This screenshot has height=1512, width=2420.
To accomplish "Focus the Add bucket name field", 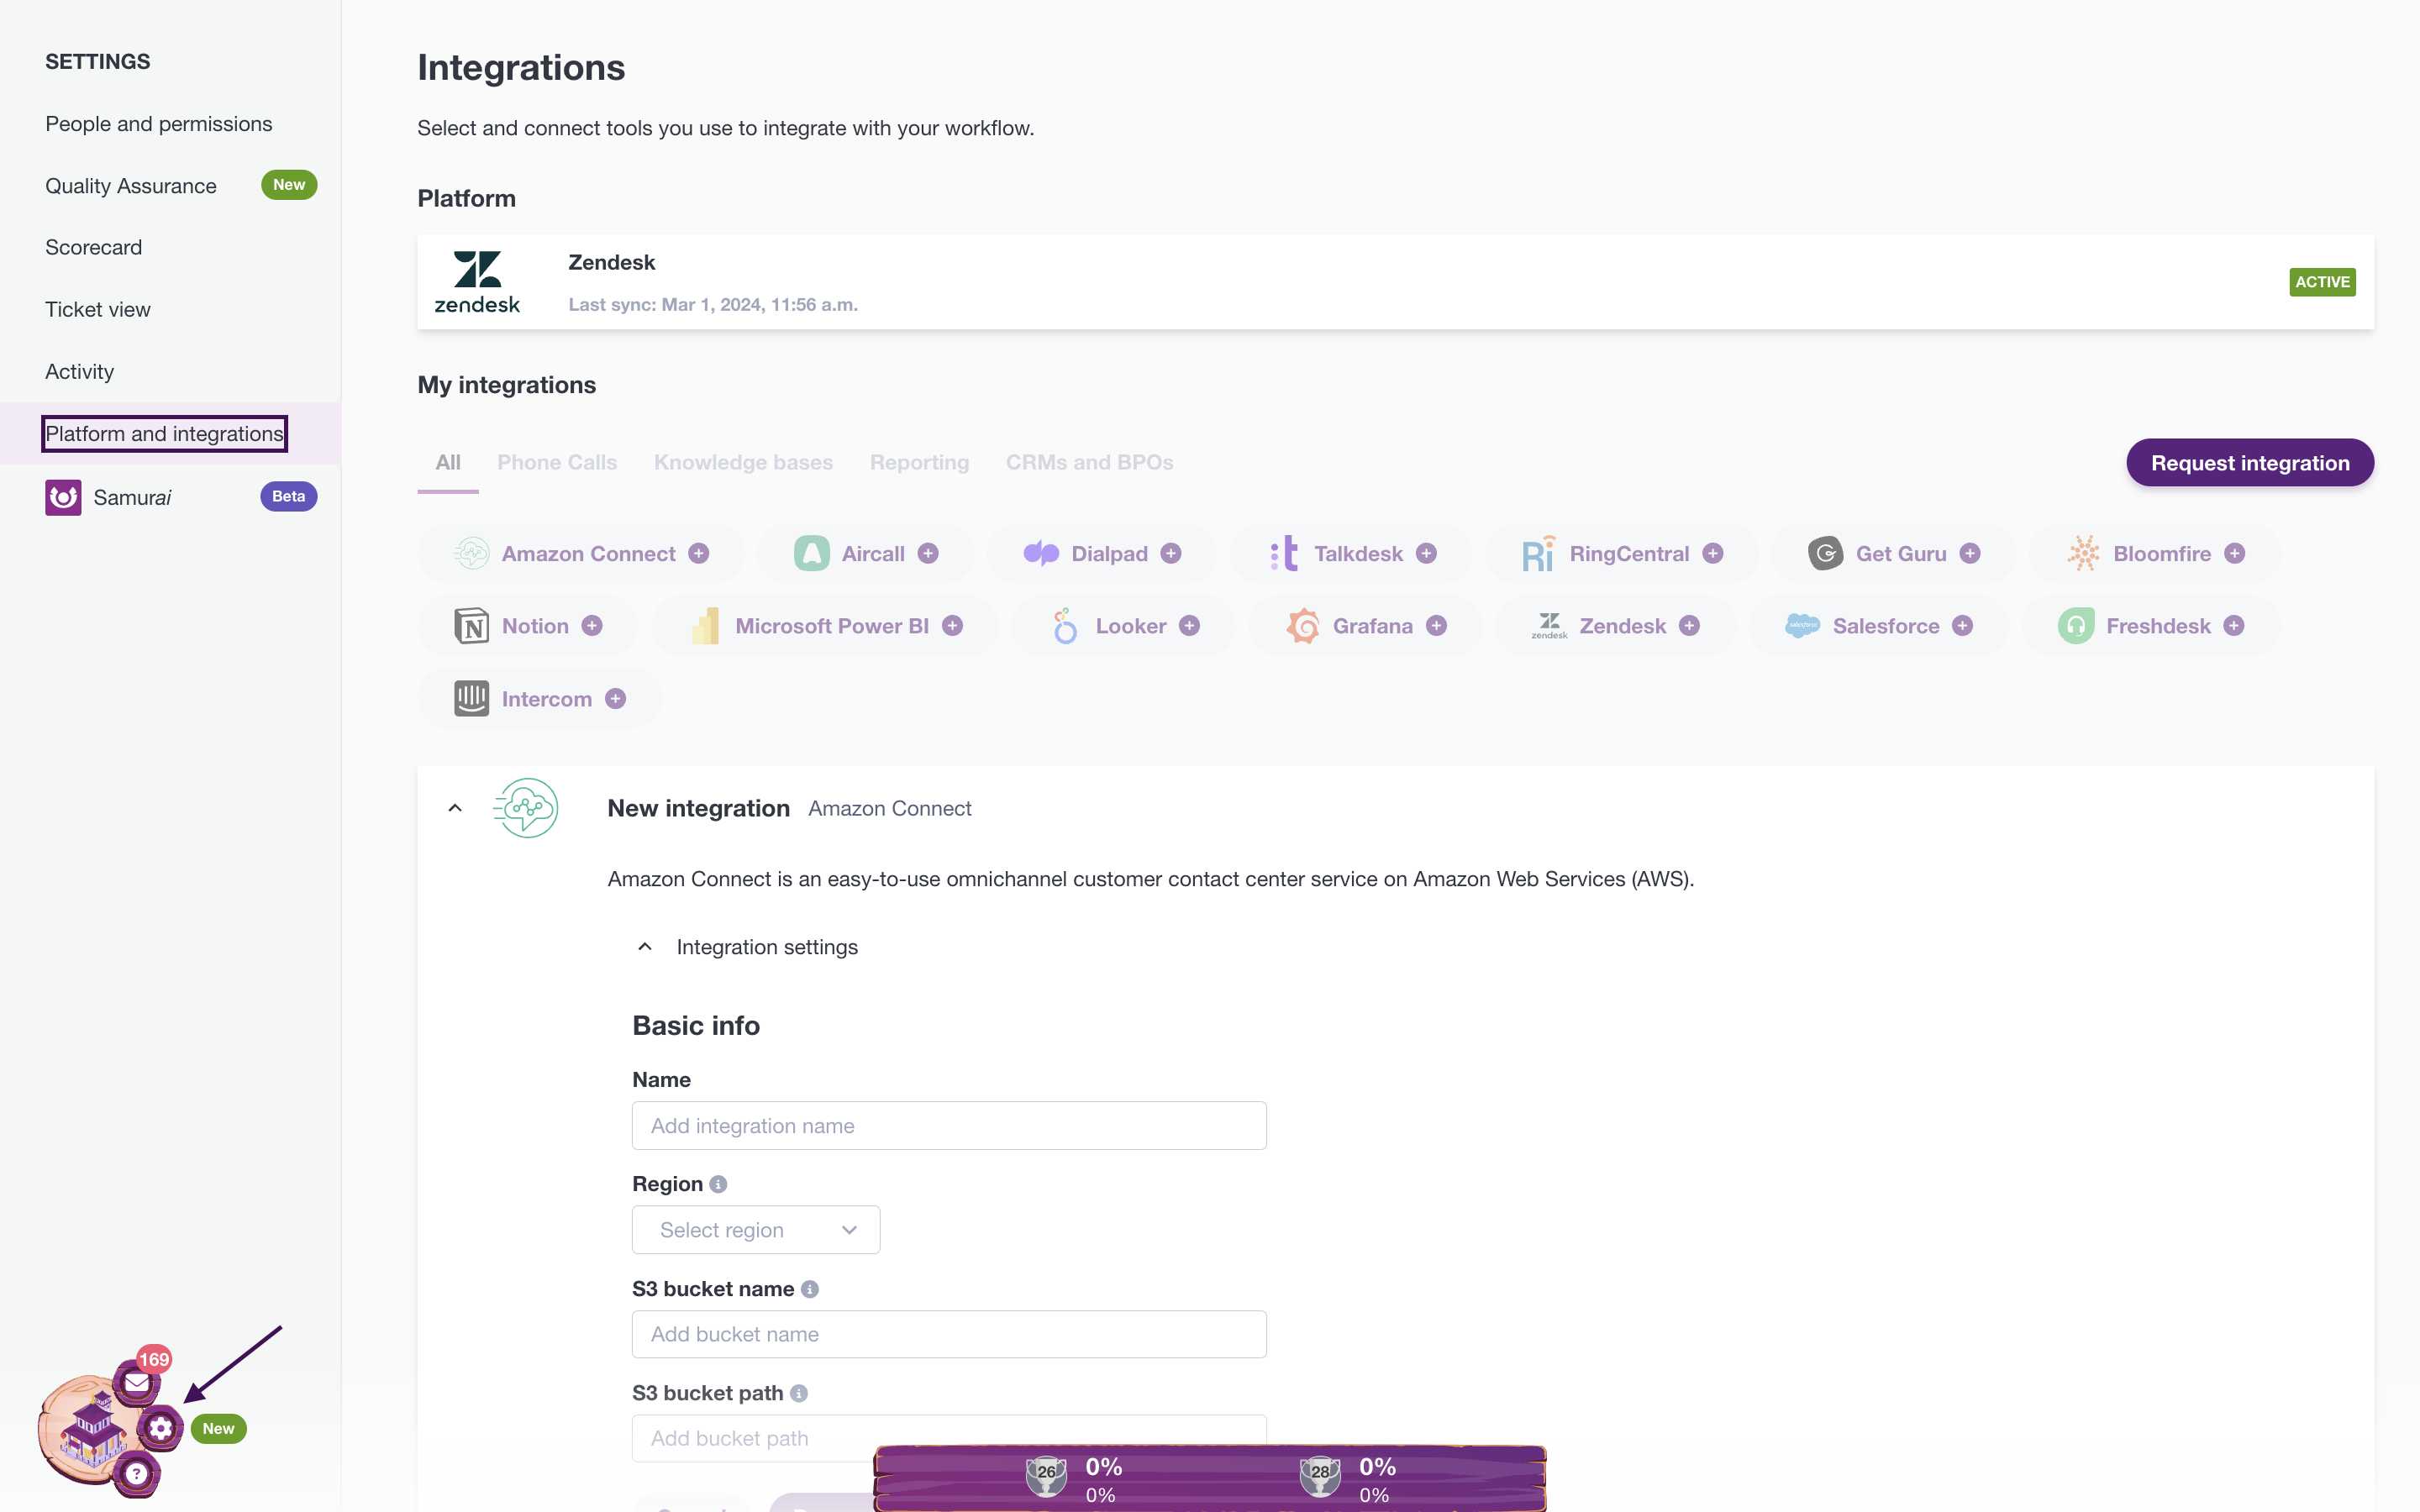I will (x=949, y=1334).
